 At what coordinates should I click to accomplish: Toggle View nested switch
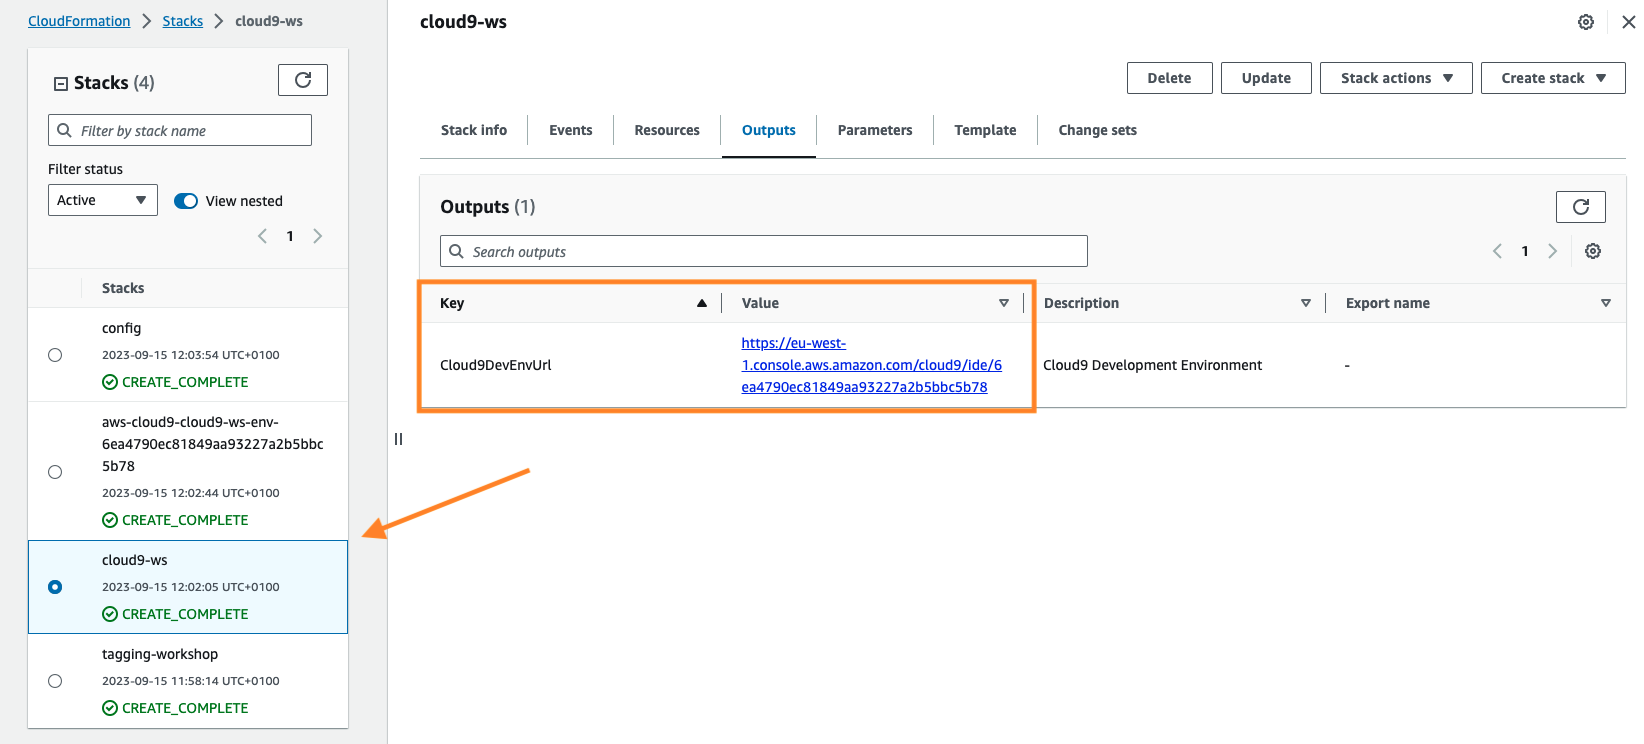(x=186, y=201)
